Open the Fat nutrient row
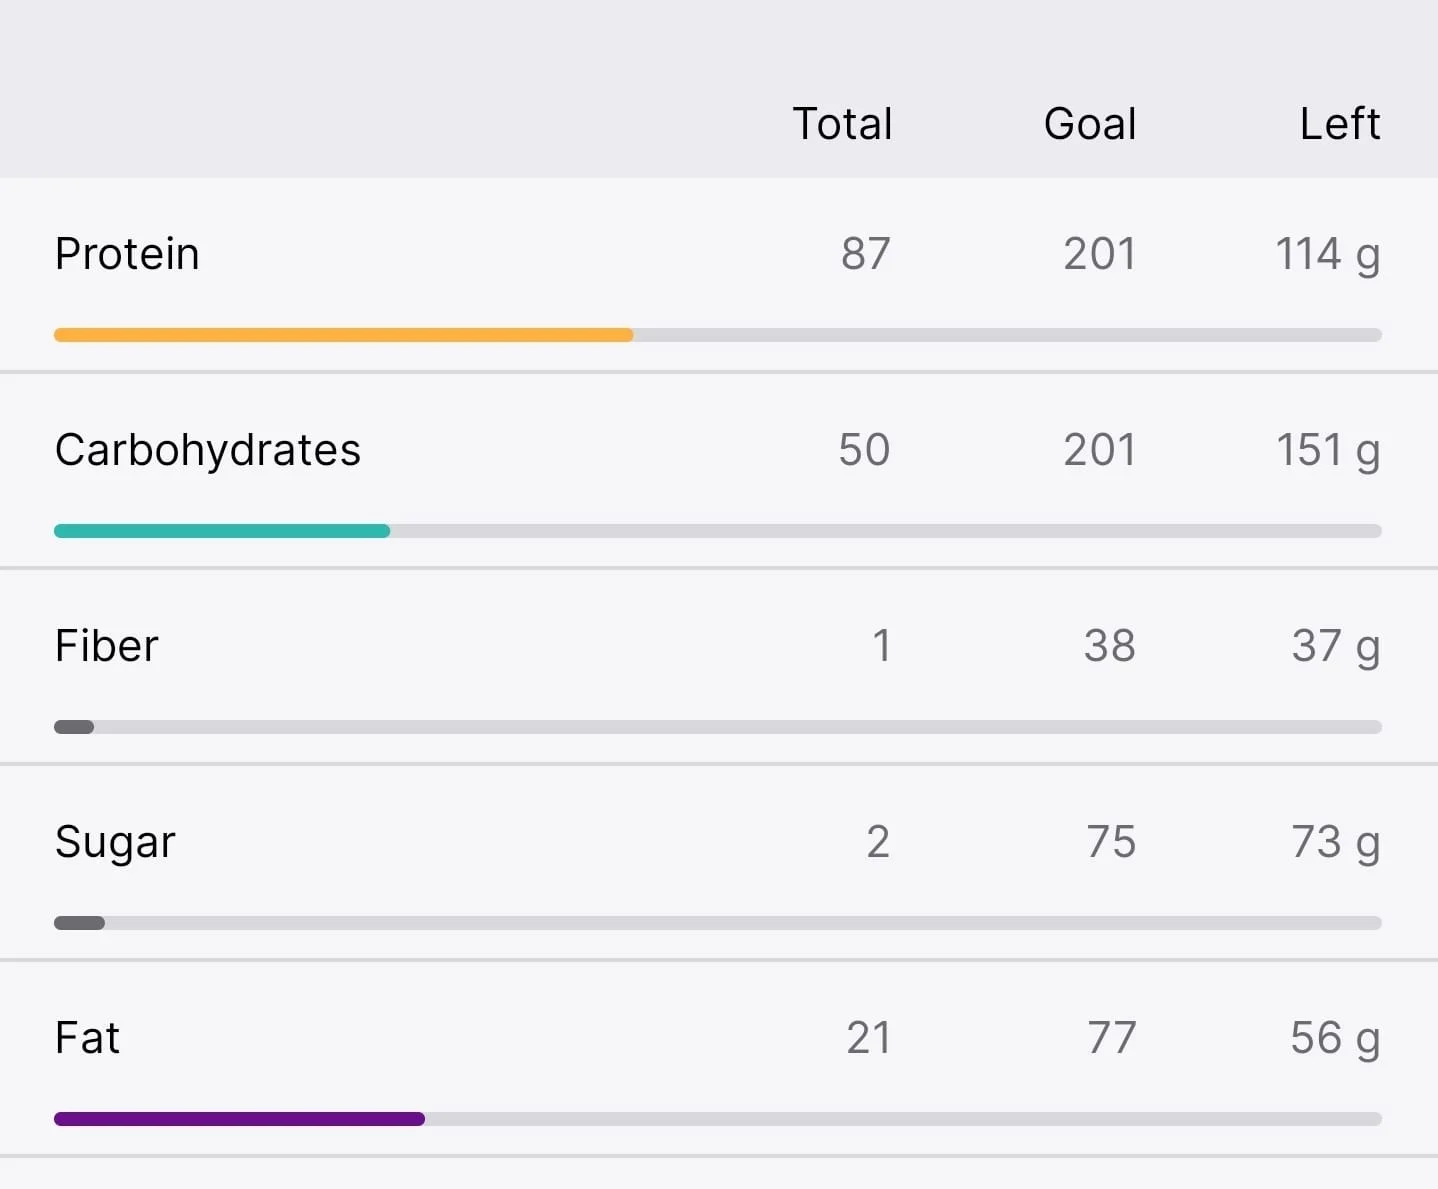Image resolution: width=1438 pixels, height=1189 pixels. (719, 1059)
